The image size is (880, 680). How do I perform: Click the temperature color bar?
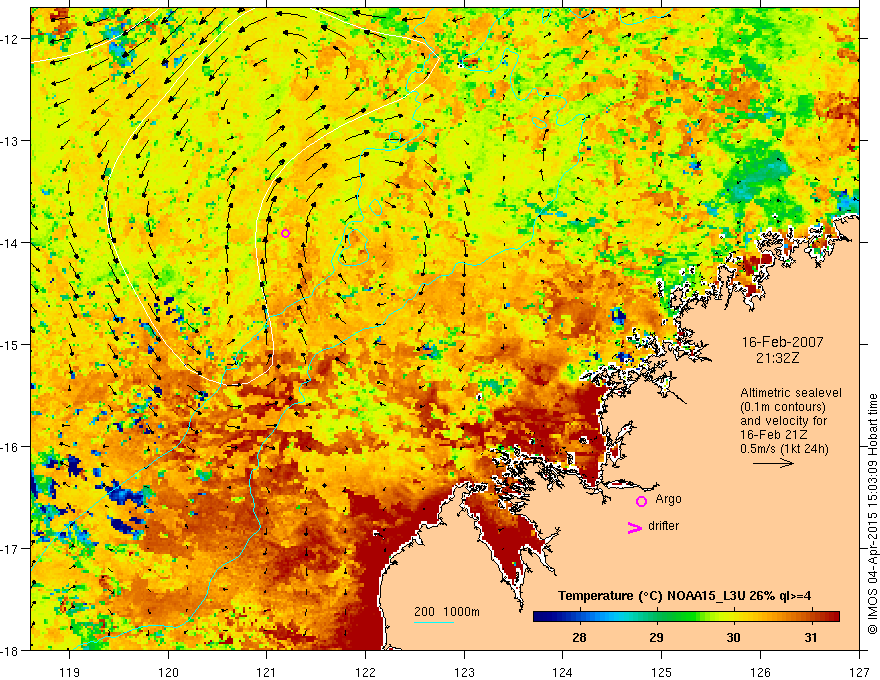tap(686, 617)
